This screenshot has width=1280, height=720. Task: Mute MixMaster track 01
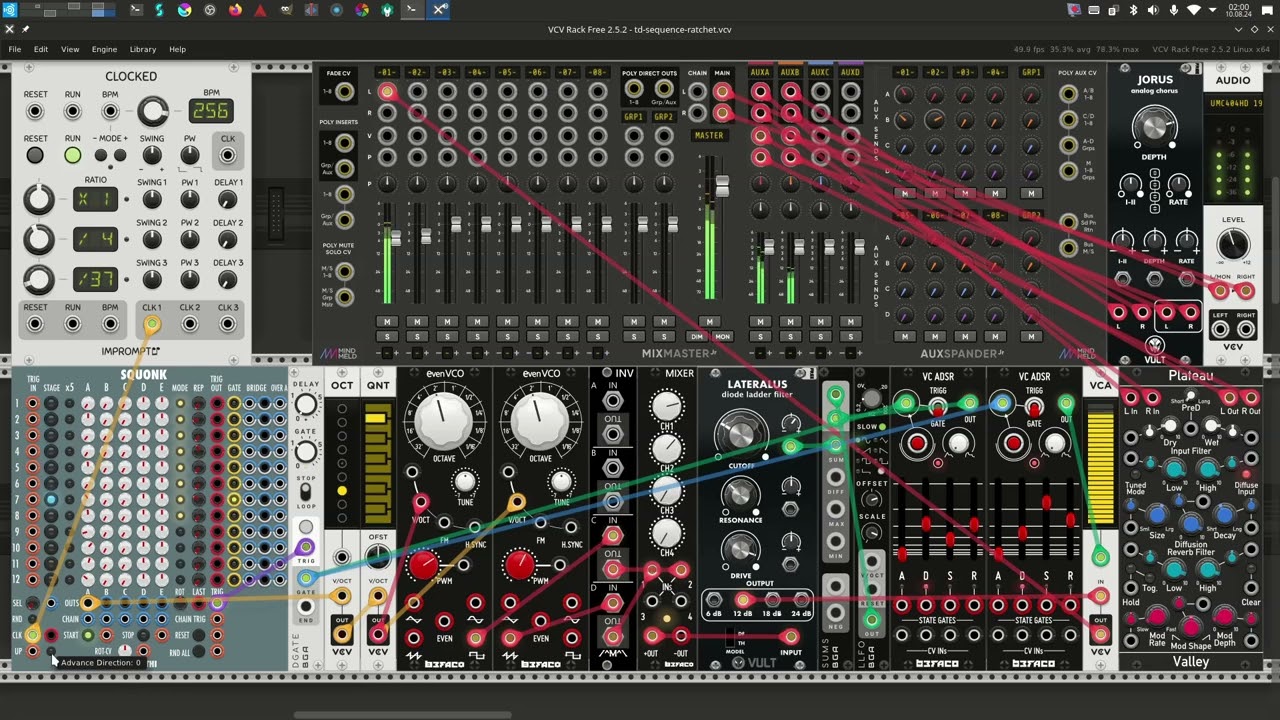[x=387, y=321]
